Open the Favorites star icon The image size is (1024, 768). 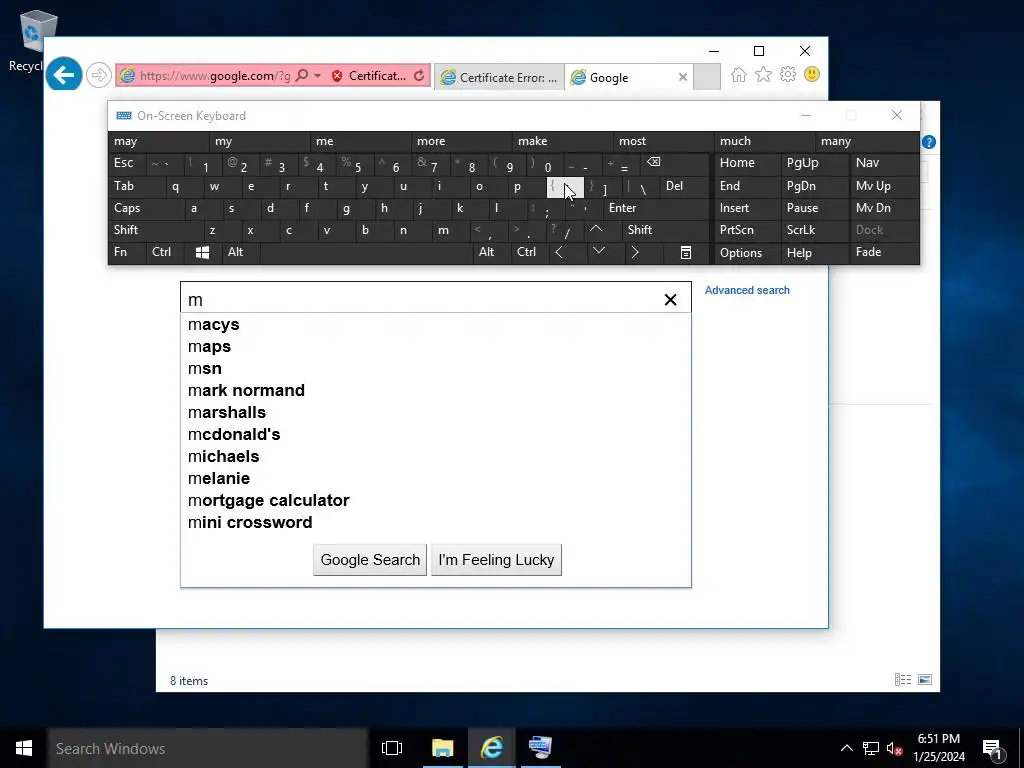(763, 74)
